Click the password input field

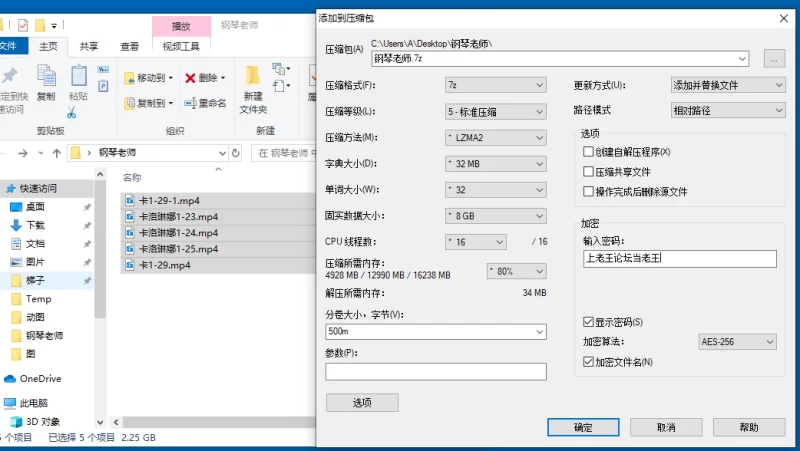coord(680,259)
